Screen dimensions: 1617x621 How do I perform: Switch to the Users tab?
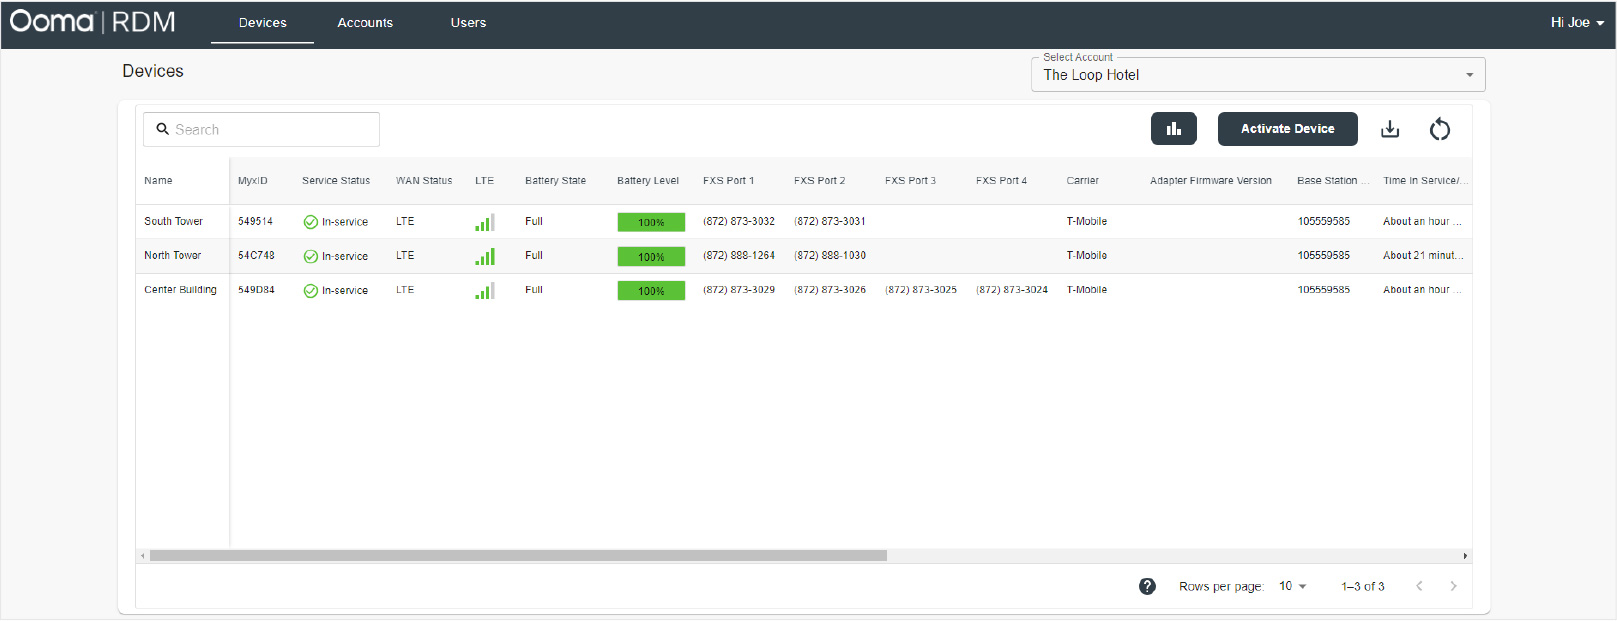click(468, 22)
